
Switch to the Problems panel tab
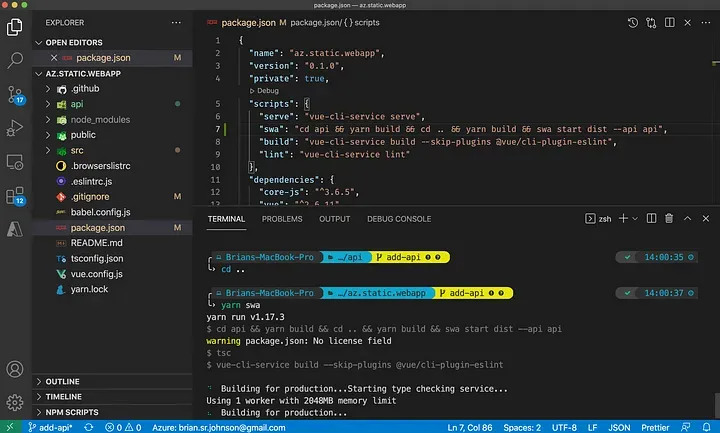282,219
